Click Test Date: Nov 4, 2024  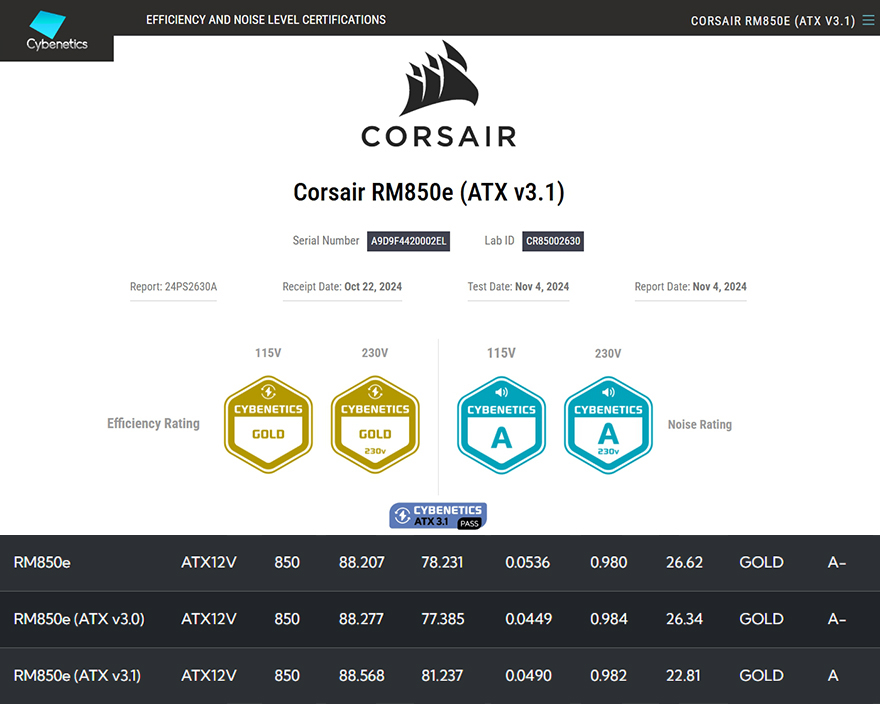[519, 286]
